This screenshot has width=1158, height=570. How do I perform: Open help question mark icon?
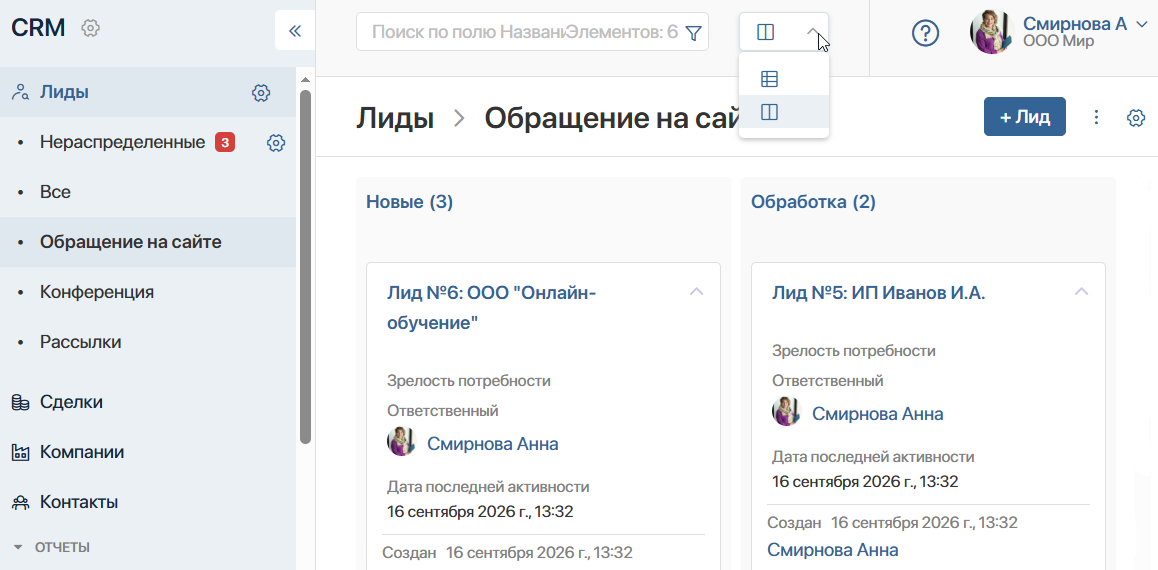click(x=925, y=32)
